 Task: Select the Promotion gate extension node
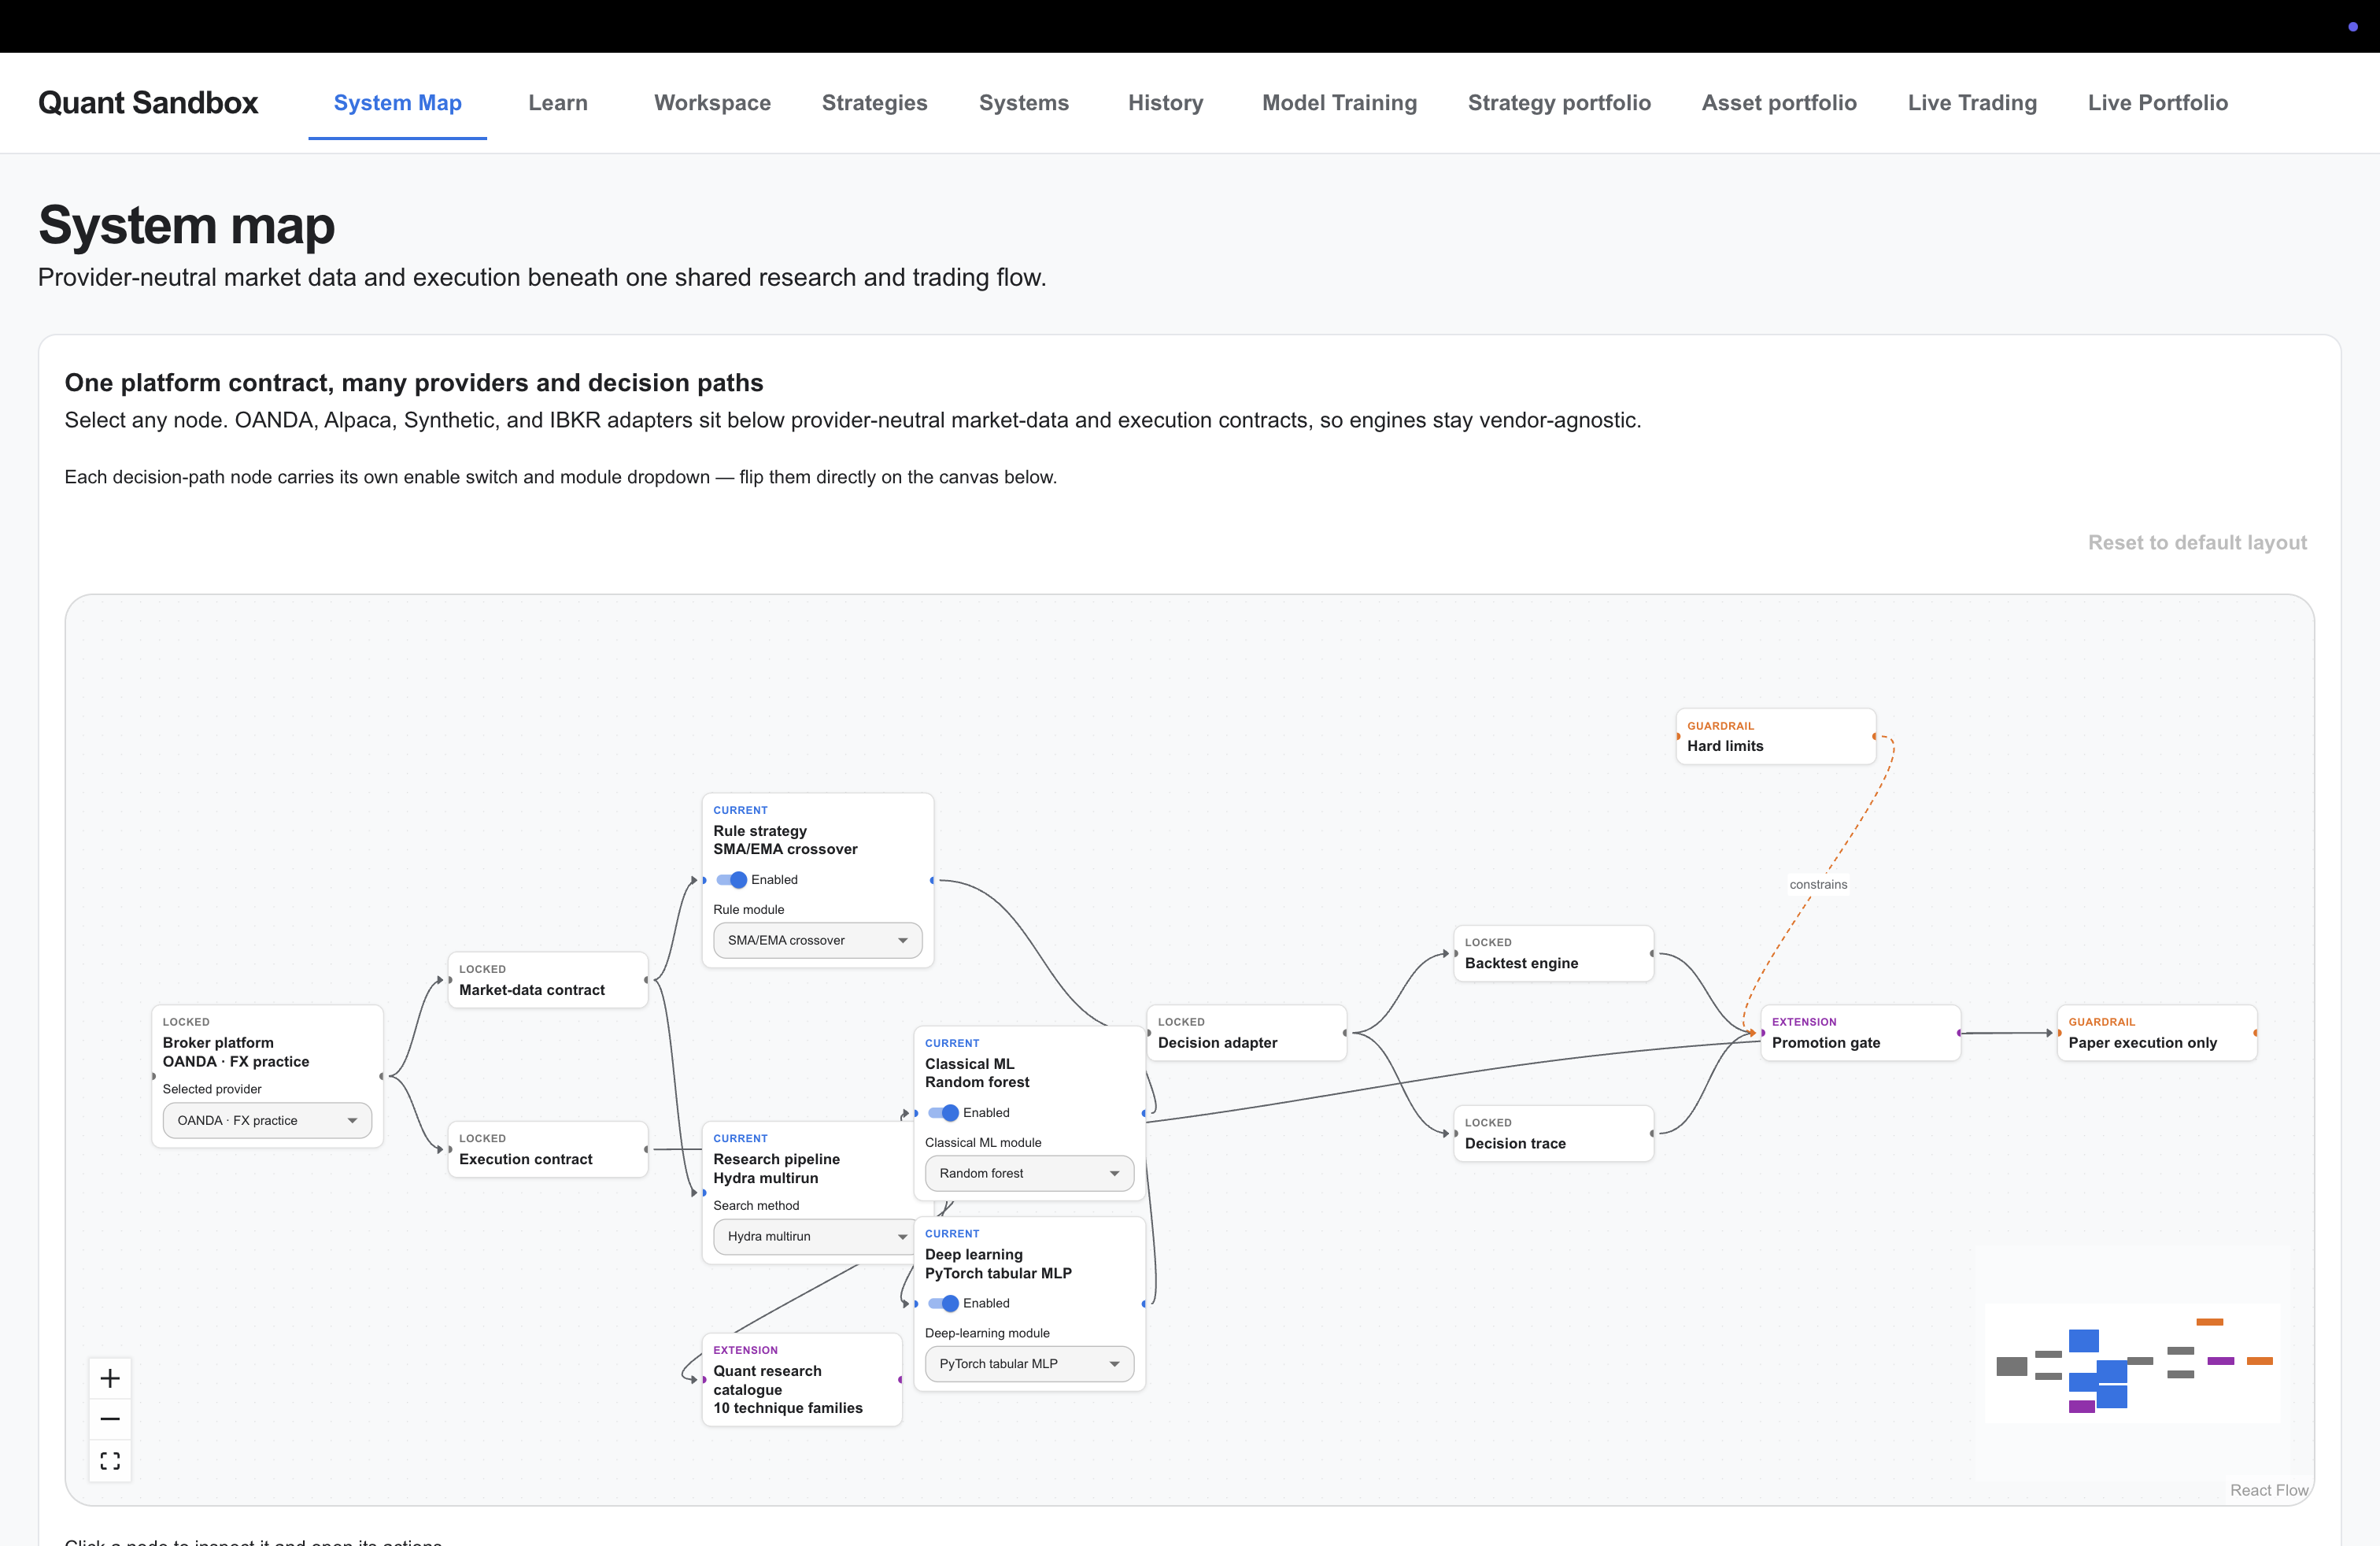1860,1033
